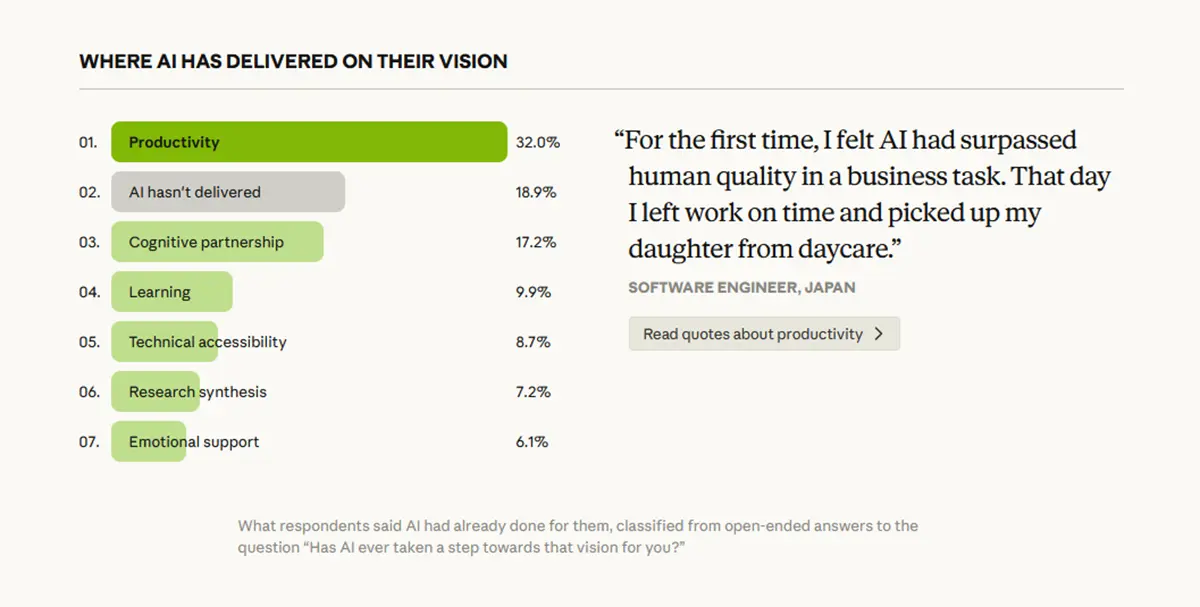Click the rank number 01. label
Screen dimensions: 1200x607
(88, 142)
